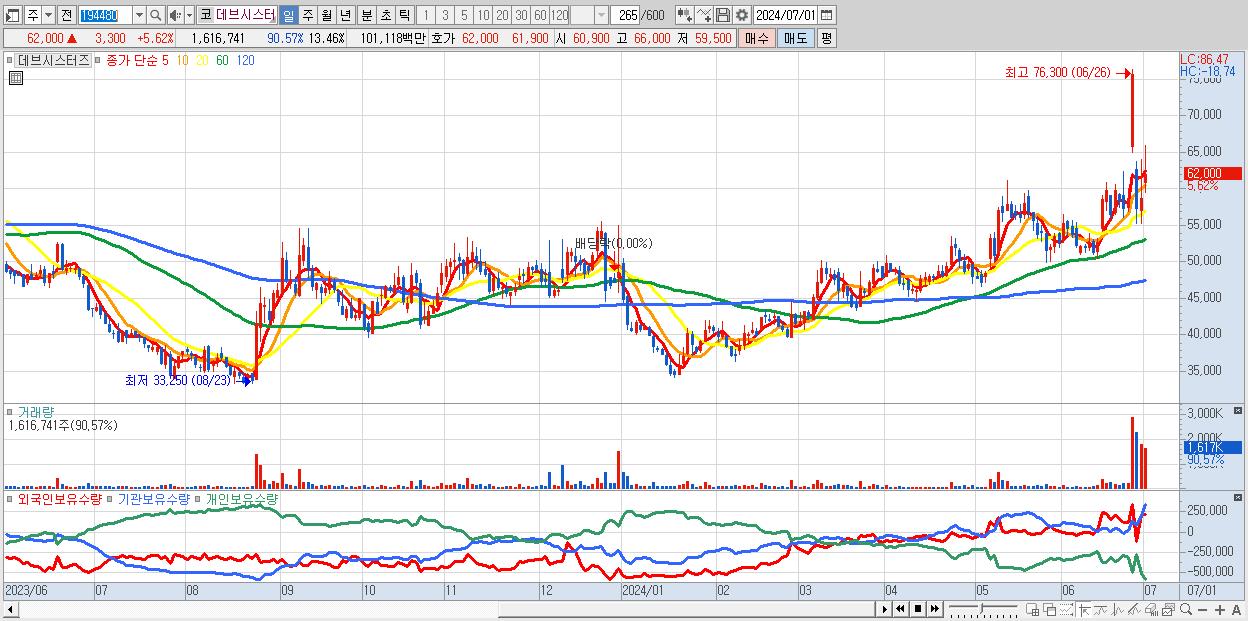Image resolution: width=1248 pixels, height=621 pixels.
Task: Click the horizontal chart scrollbar thumb
Action: point(687,609)
